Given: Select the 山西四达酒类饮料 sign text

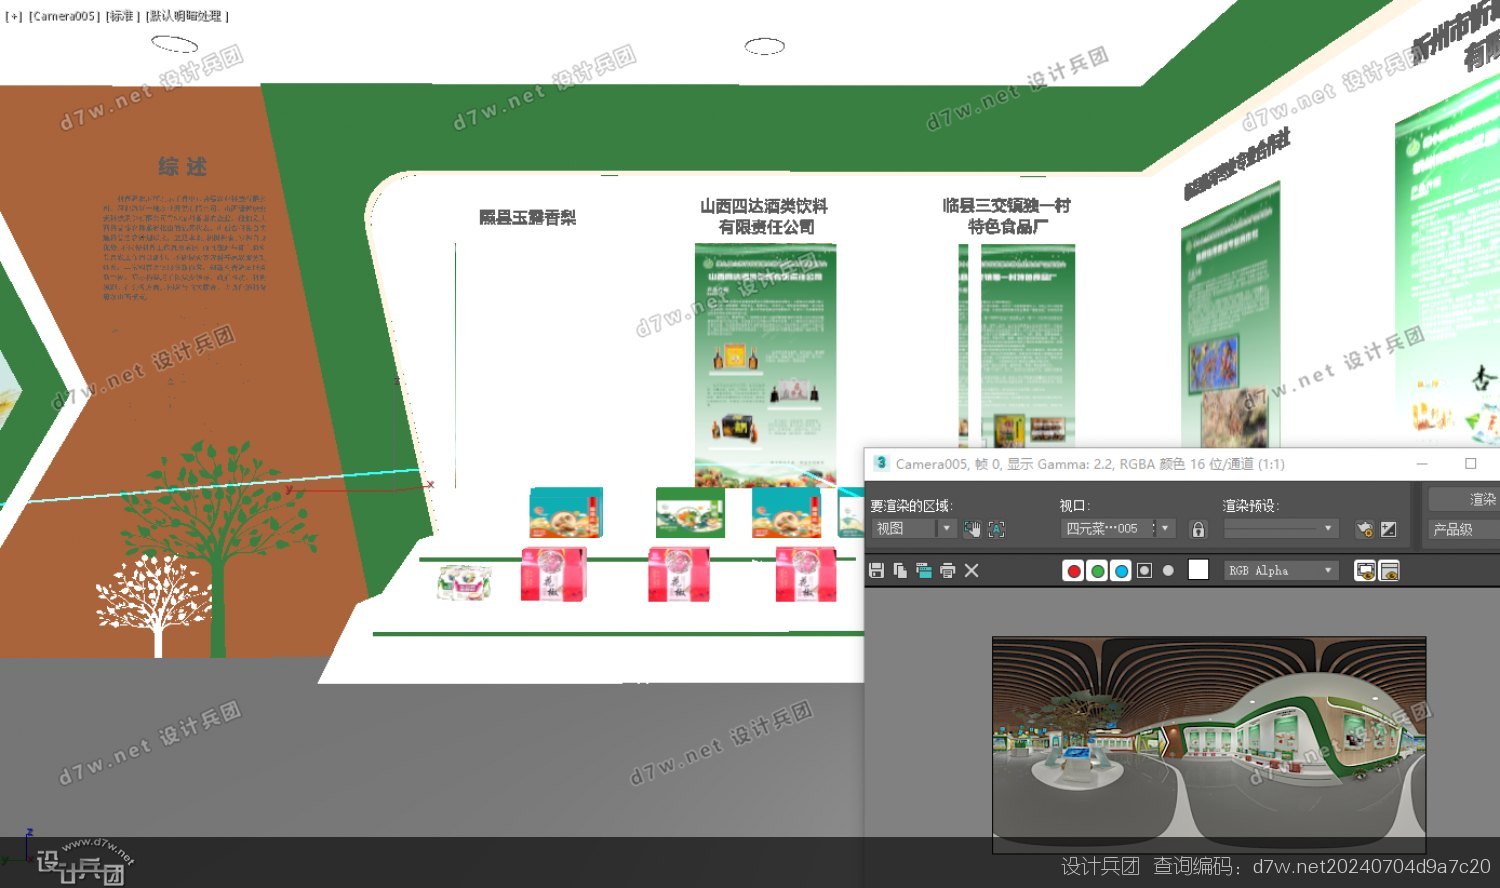Looking at the screenshot, I should pyautogui.click(x=765, y=206).
